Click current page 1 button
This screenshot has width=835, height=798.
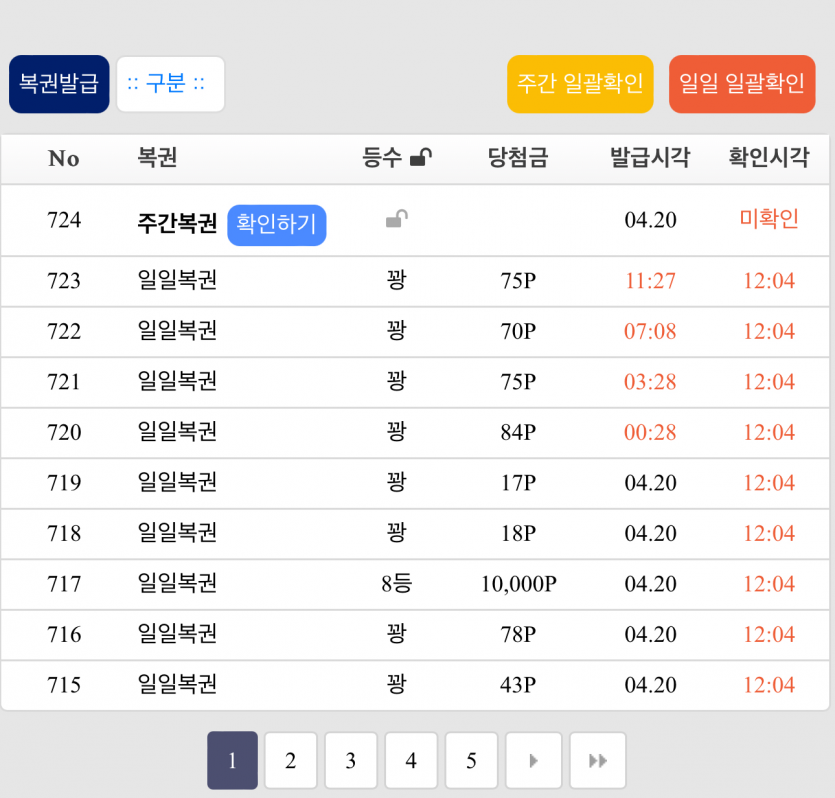[x=232, y=761]
